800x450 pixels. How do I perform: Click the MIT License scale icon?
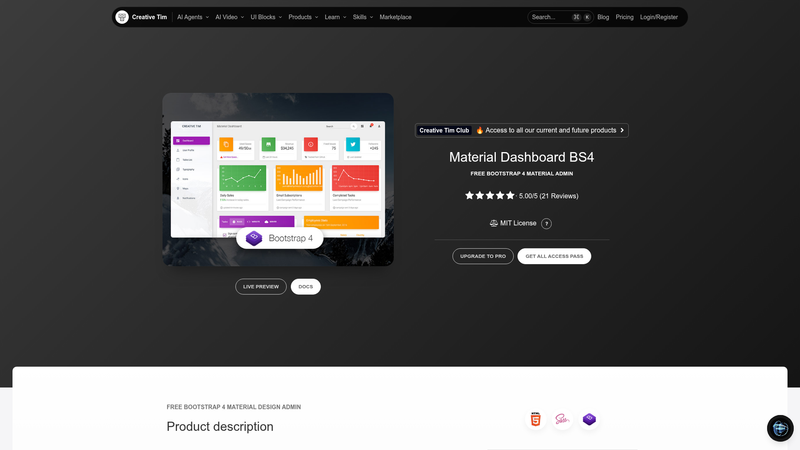[493, 223]
